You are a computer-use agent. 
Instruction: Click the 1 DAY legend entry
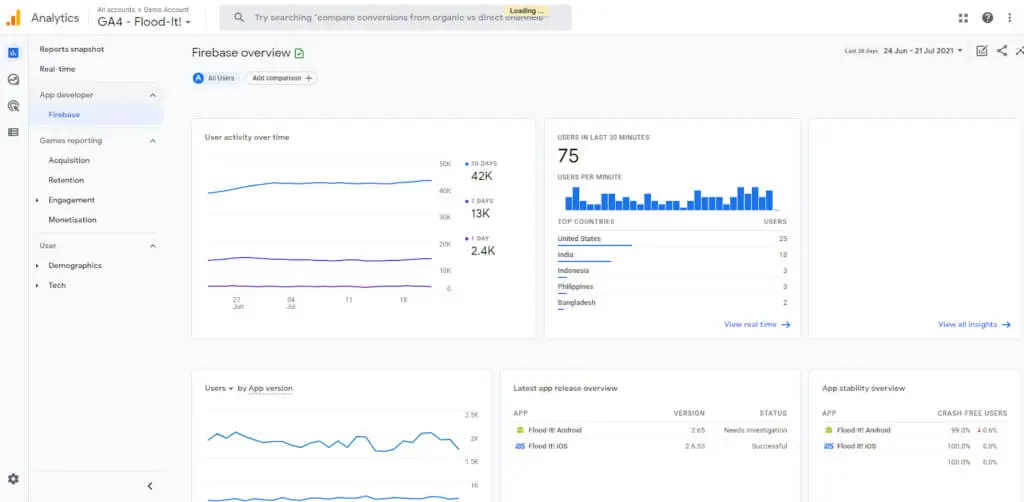coord(477,239)
